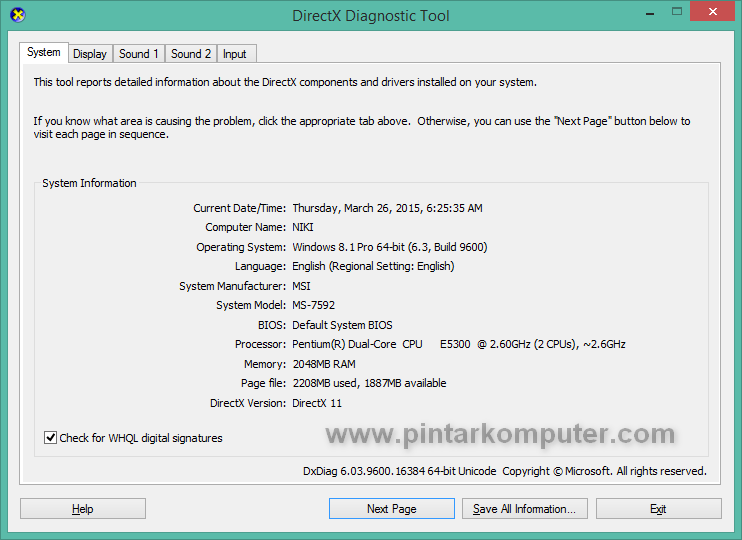Click the Microsoft copyright notice text
The width and height of the screenshot is (742, 540).
(x=604, y=471)
